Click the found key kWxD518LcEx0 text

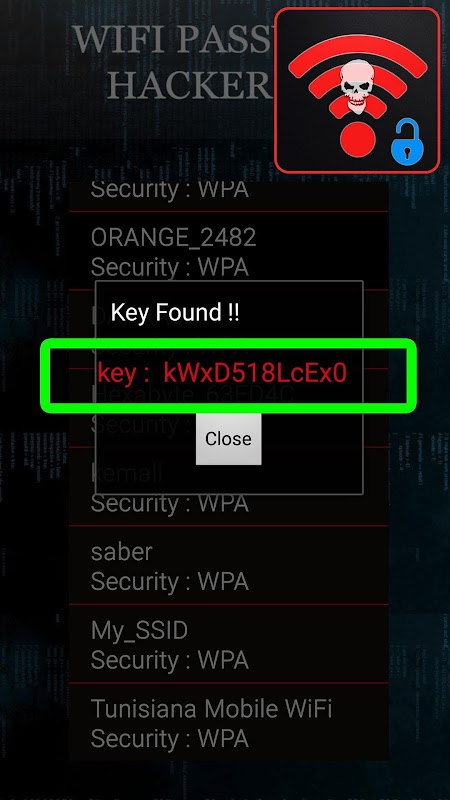255,373
